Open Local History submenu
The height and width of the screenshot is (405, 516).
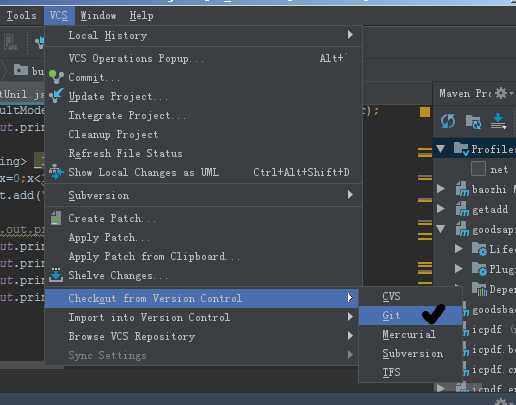point(203,35)
